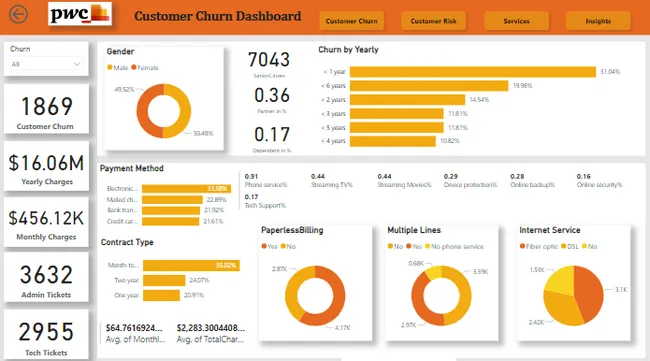Click the Avg. of TotalCharges value

point(211,328)
